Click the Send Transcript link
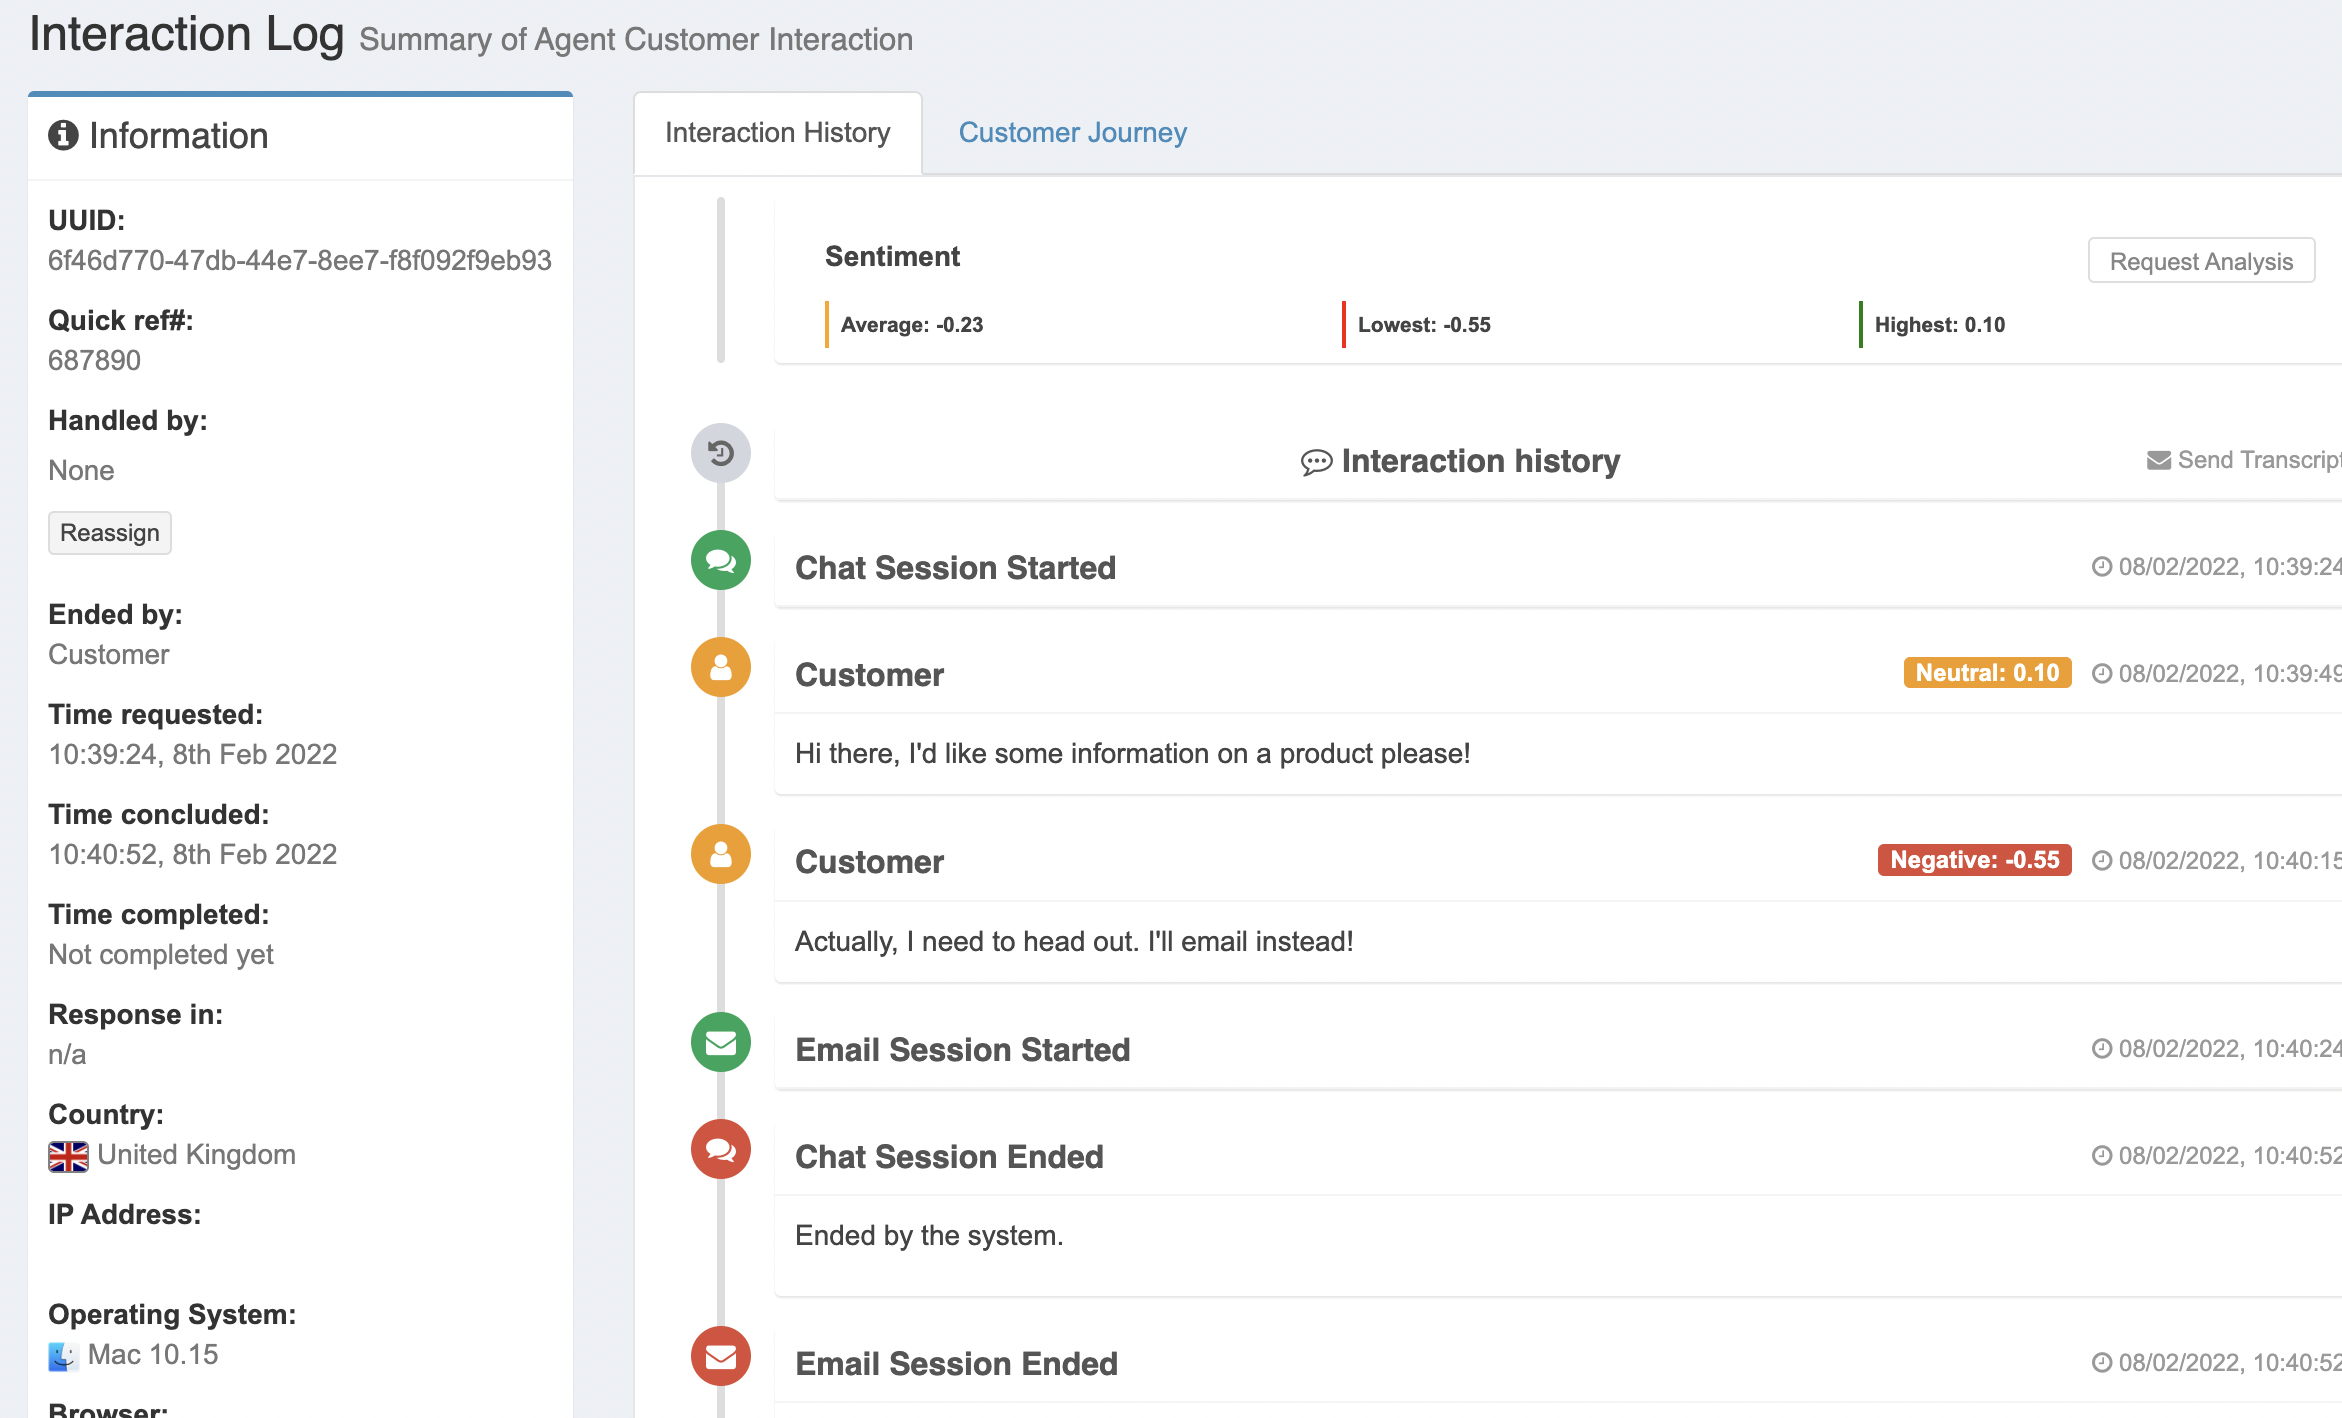This screenshot has height=1418, width=2342. click(x=2244, y=460)
